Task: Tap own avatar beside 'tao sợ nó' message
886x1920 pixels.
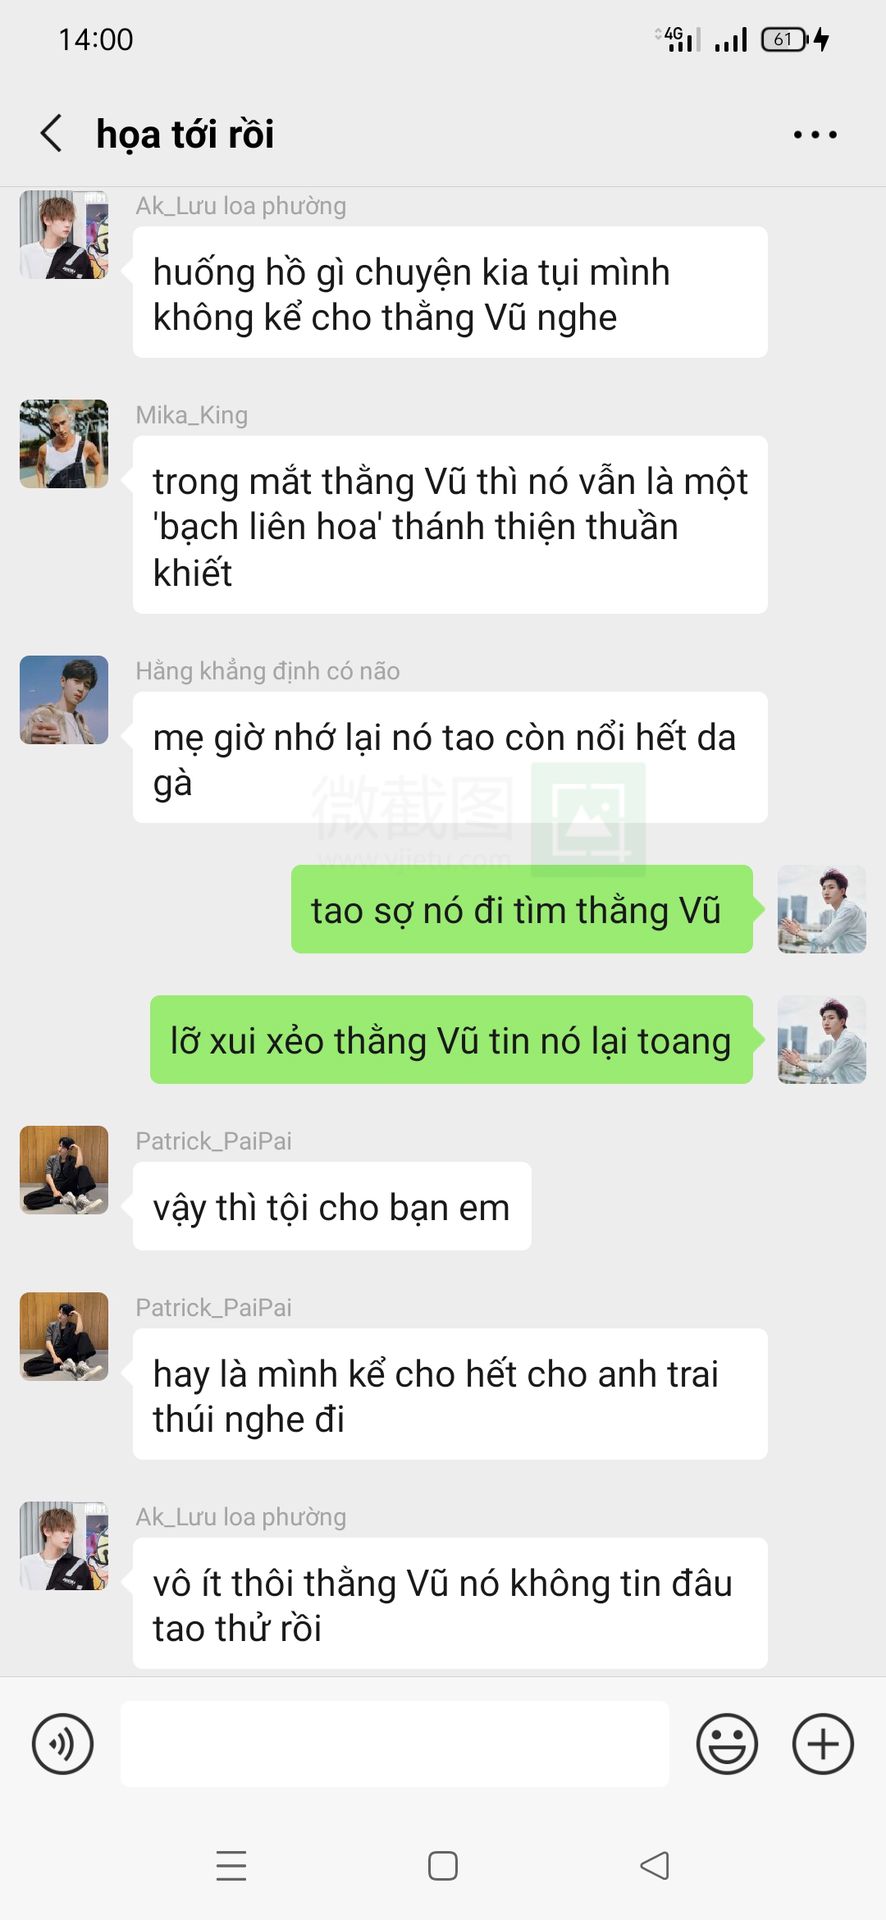Action: [x=822, y=909]
